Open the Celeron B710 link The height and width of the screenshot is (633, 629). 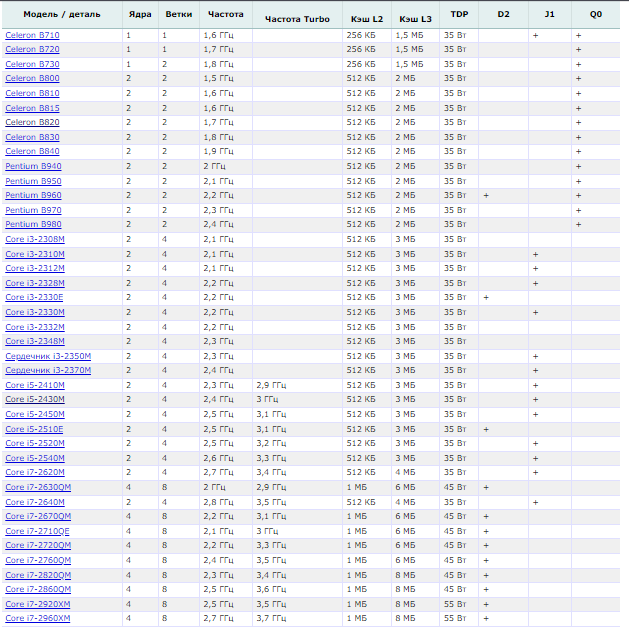(32, 35)
